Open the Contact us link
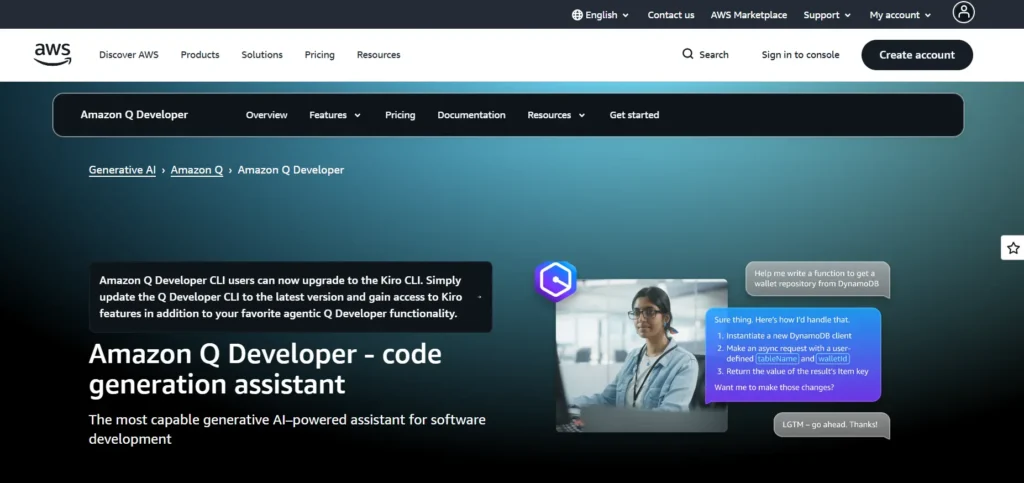Viewport: 1024px width, 483px height. tap(671, 15)
